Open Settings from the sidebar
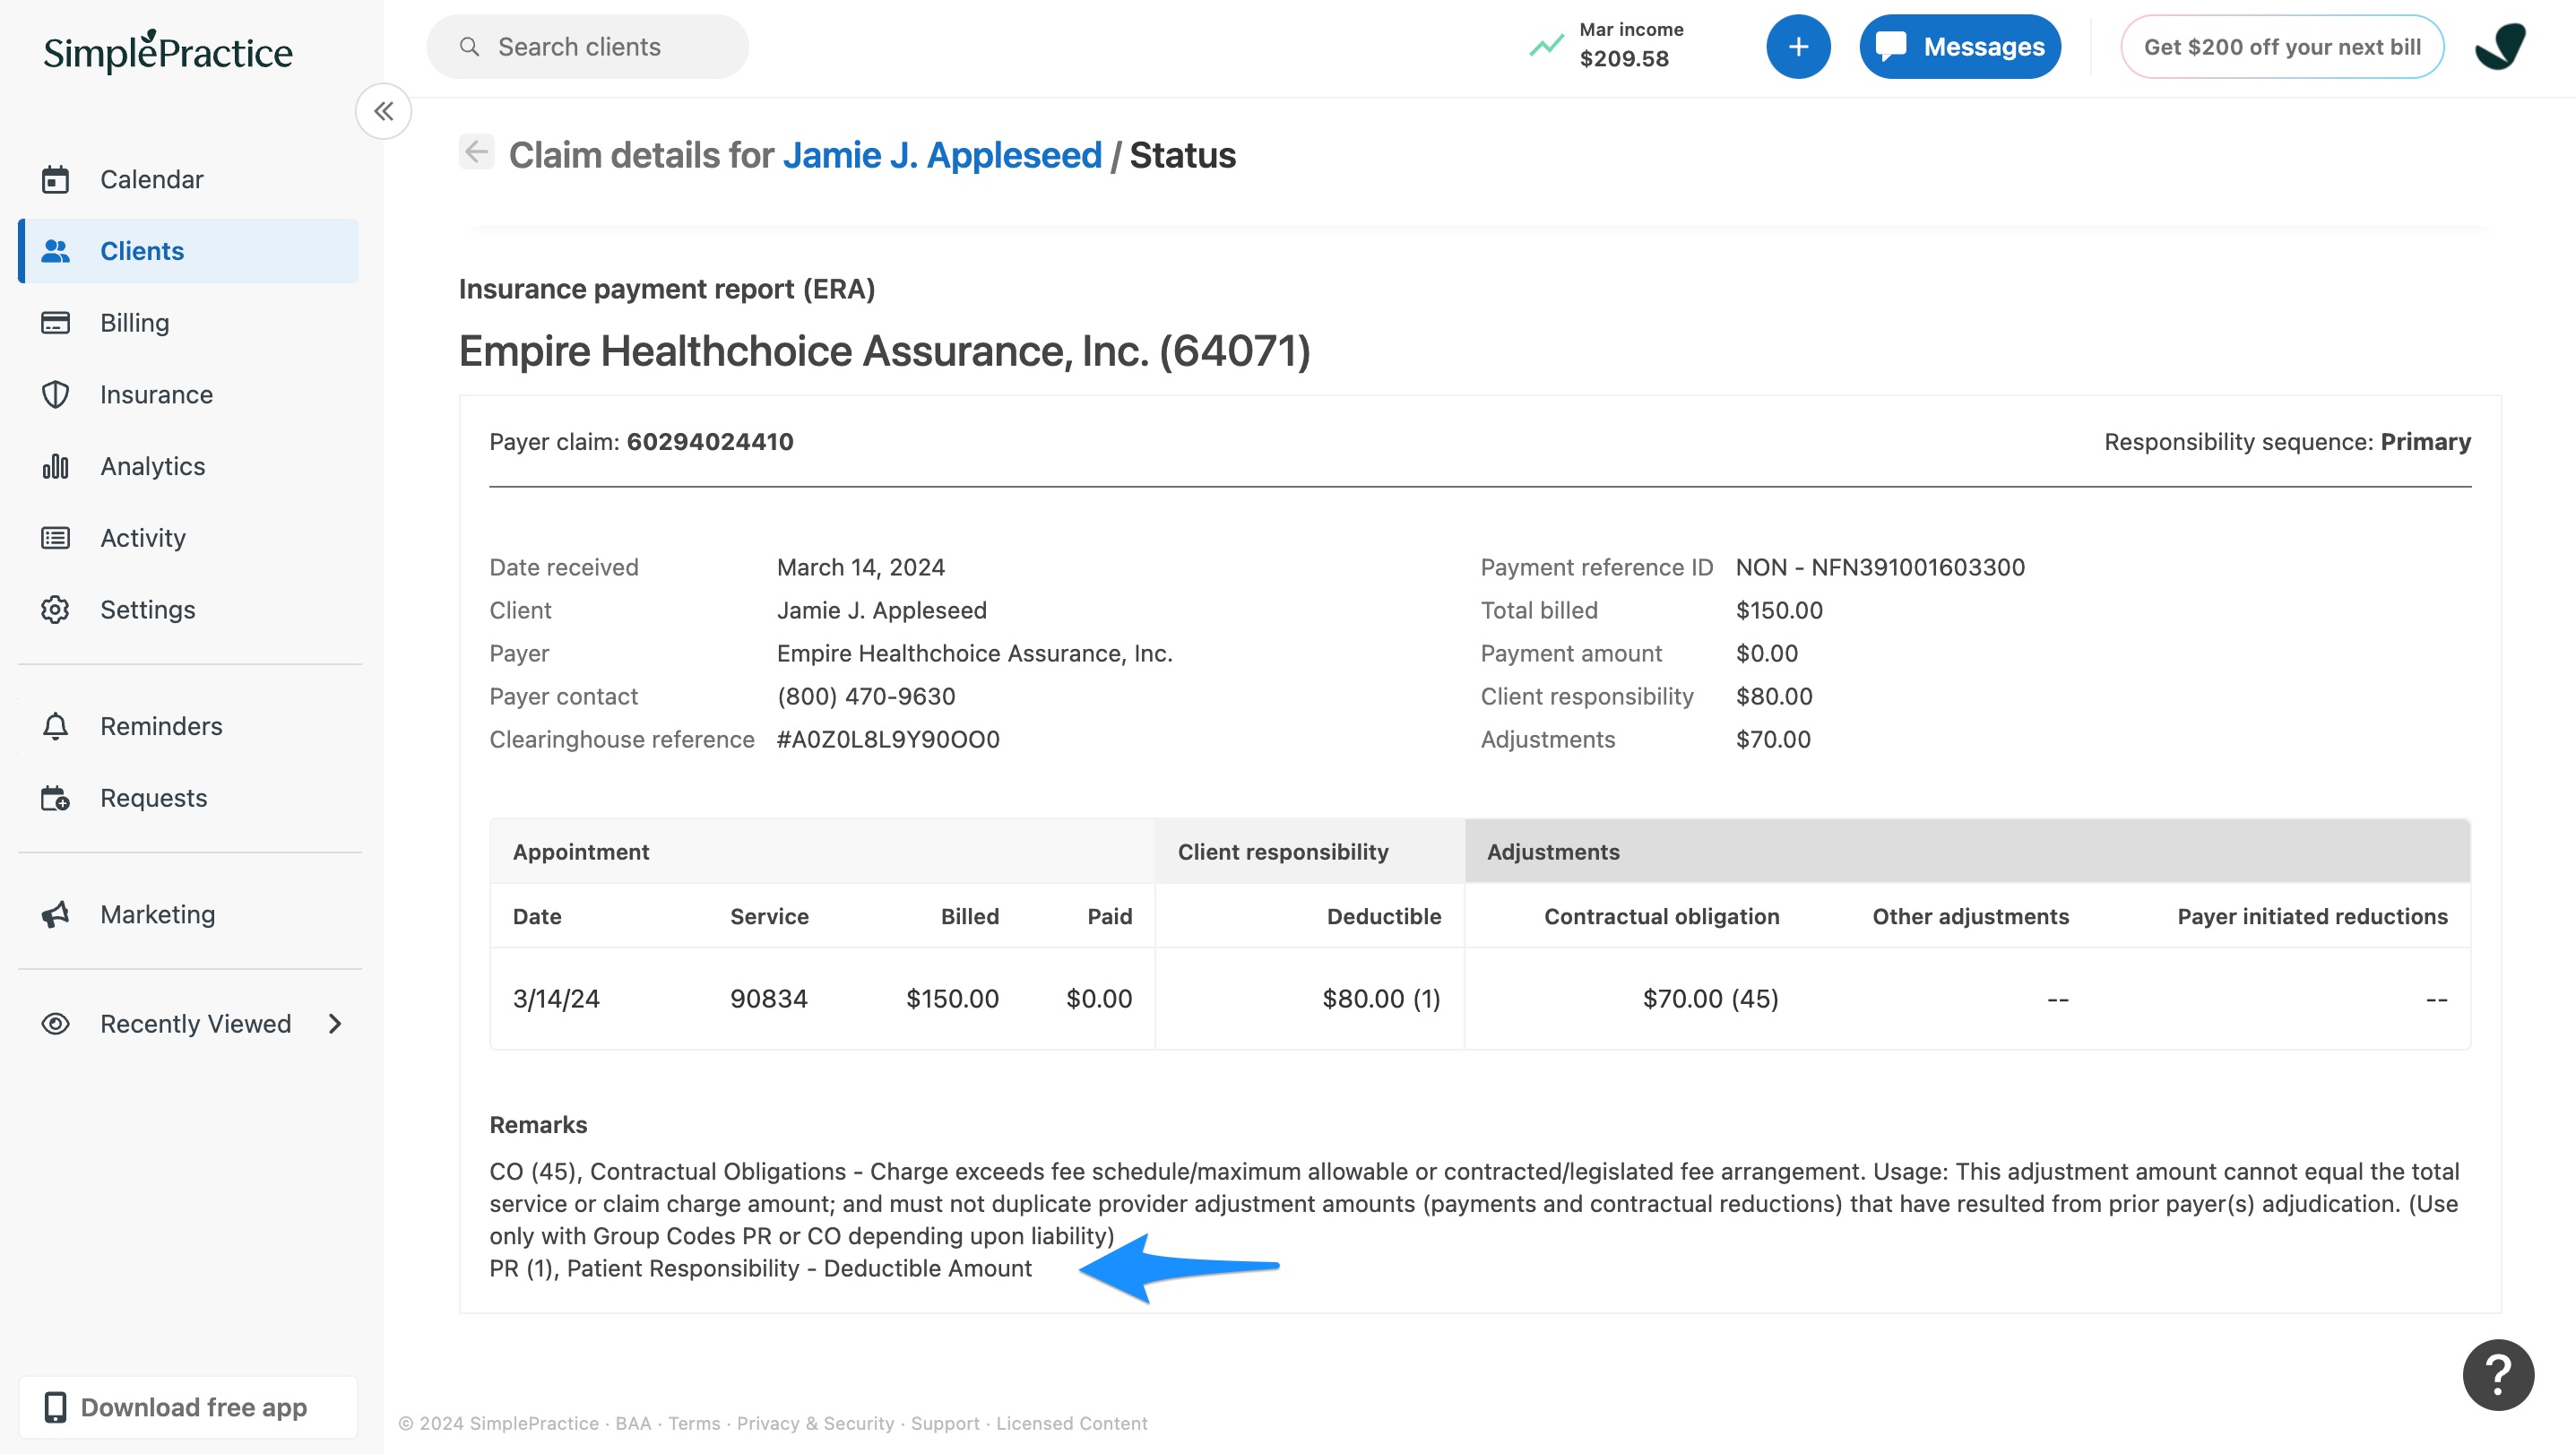 point(188,610)
